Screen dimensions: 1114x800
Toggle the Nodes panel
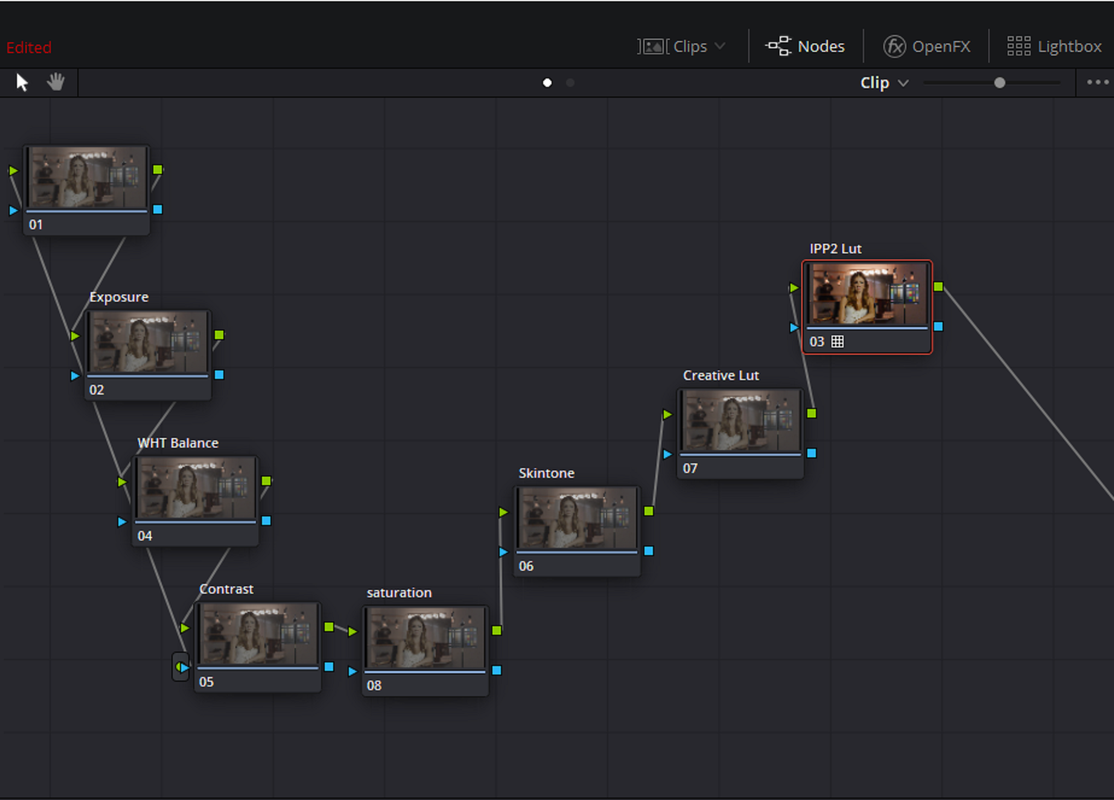coord(805,46)
